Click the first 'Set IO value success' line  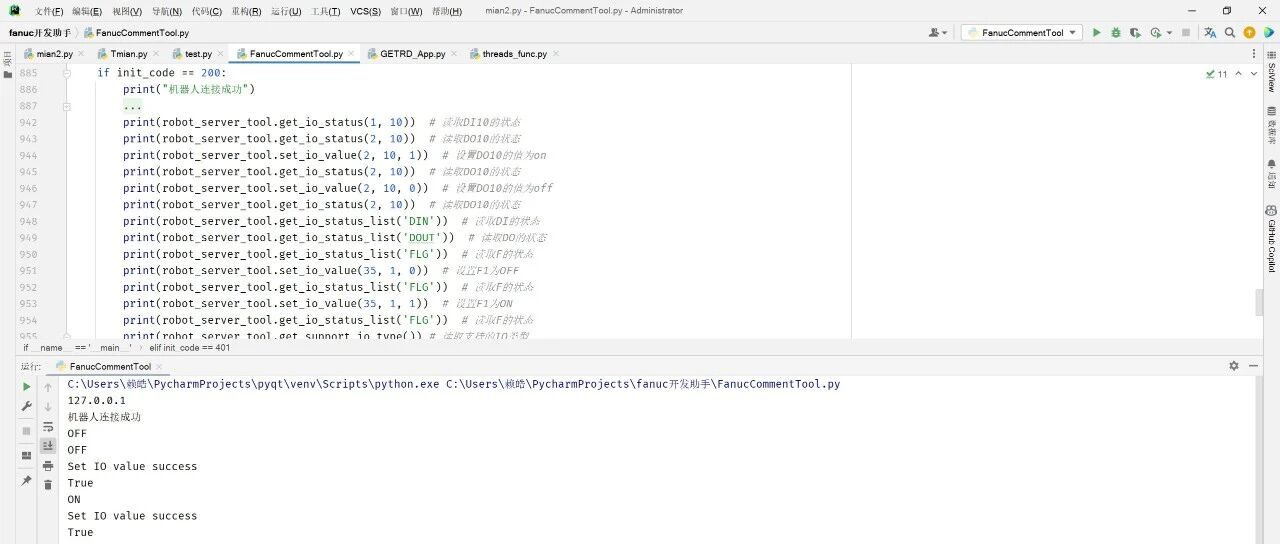click(x=132, y=466)
